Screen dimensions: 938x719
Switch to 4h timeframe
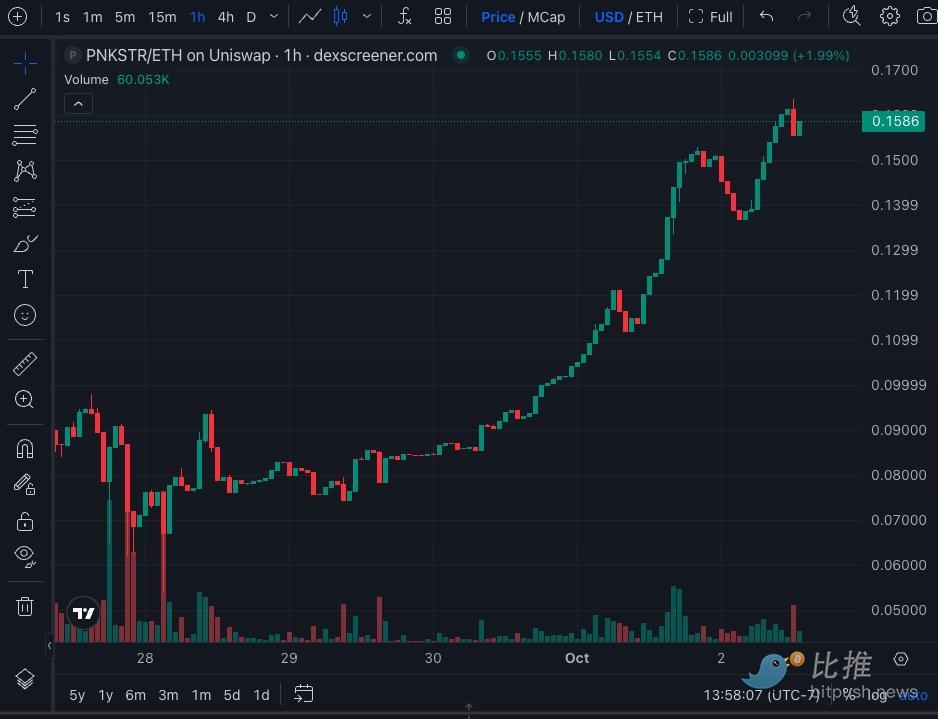point(226,17)
